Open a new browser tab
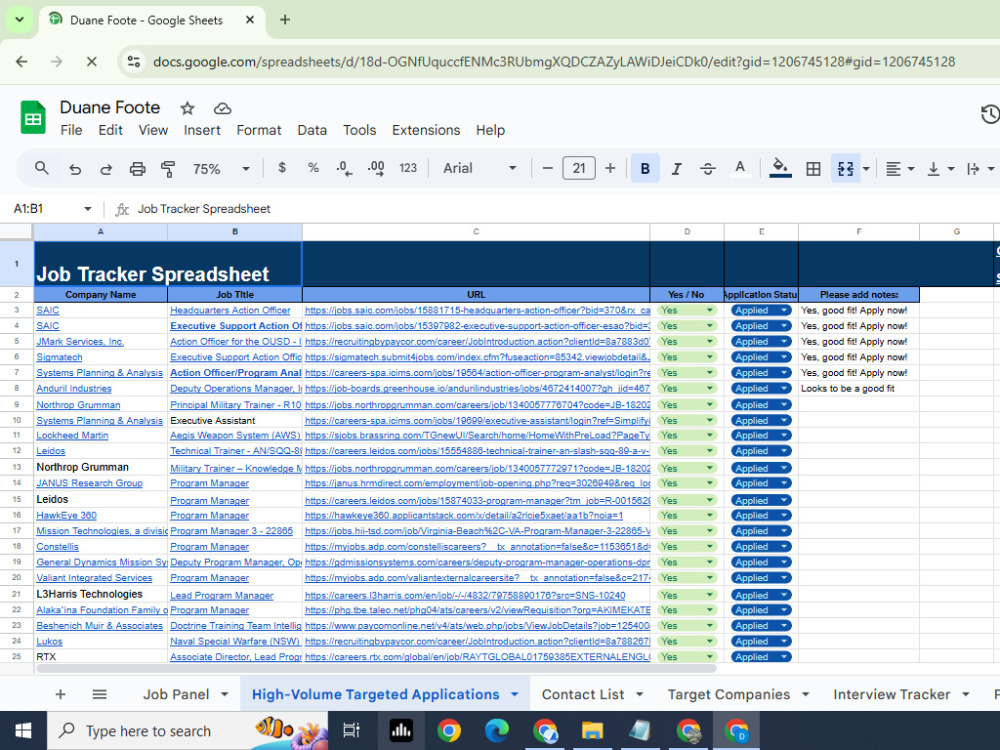 [x=285, y=20]
